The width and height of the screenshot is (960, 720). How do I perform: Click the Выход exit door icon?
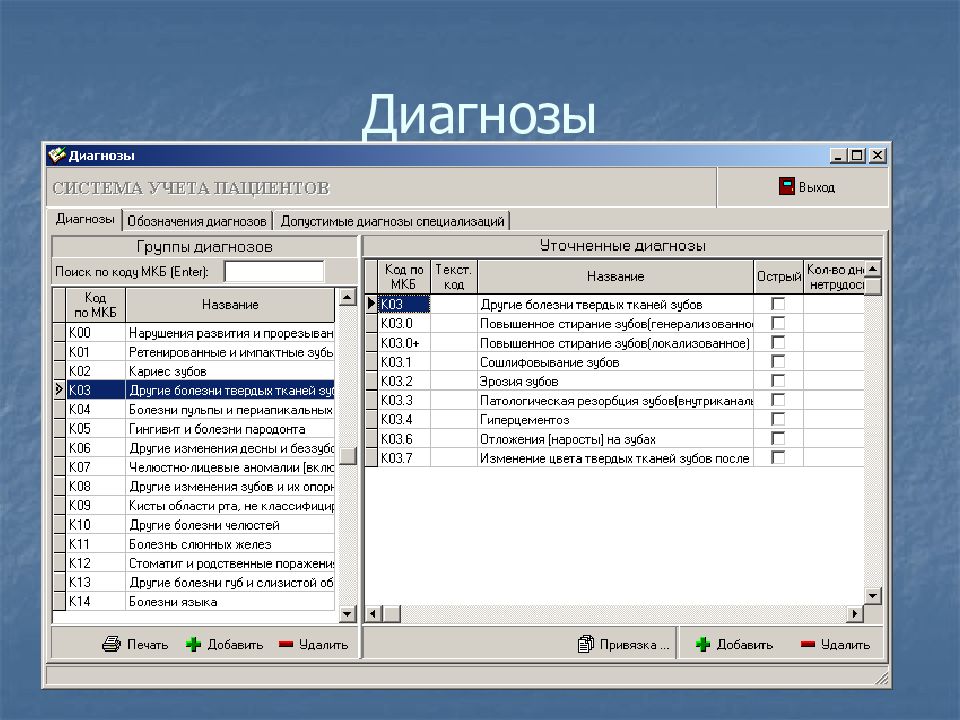coord(786,186)
